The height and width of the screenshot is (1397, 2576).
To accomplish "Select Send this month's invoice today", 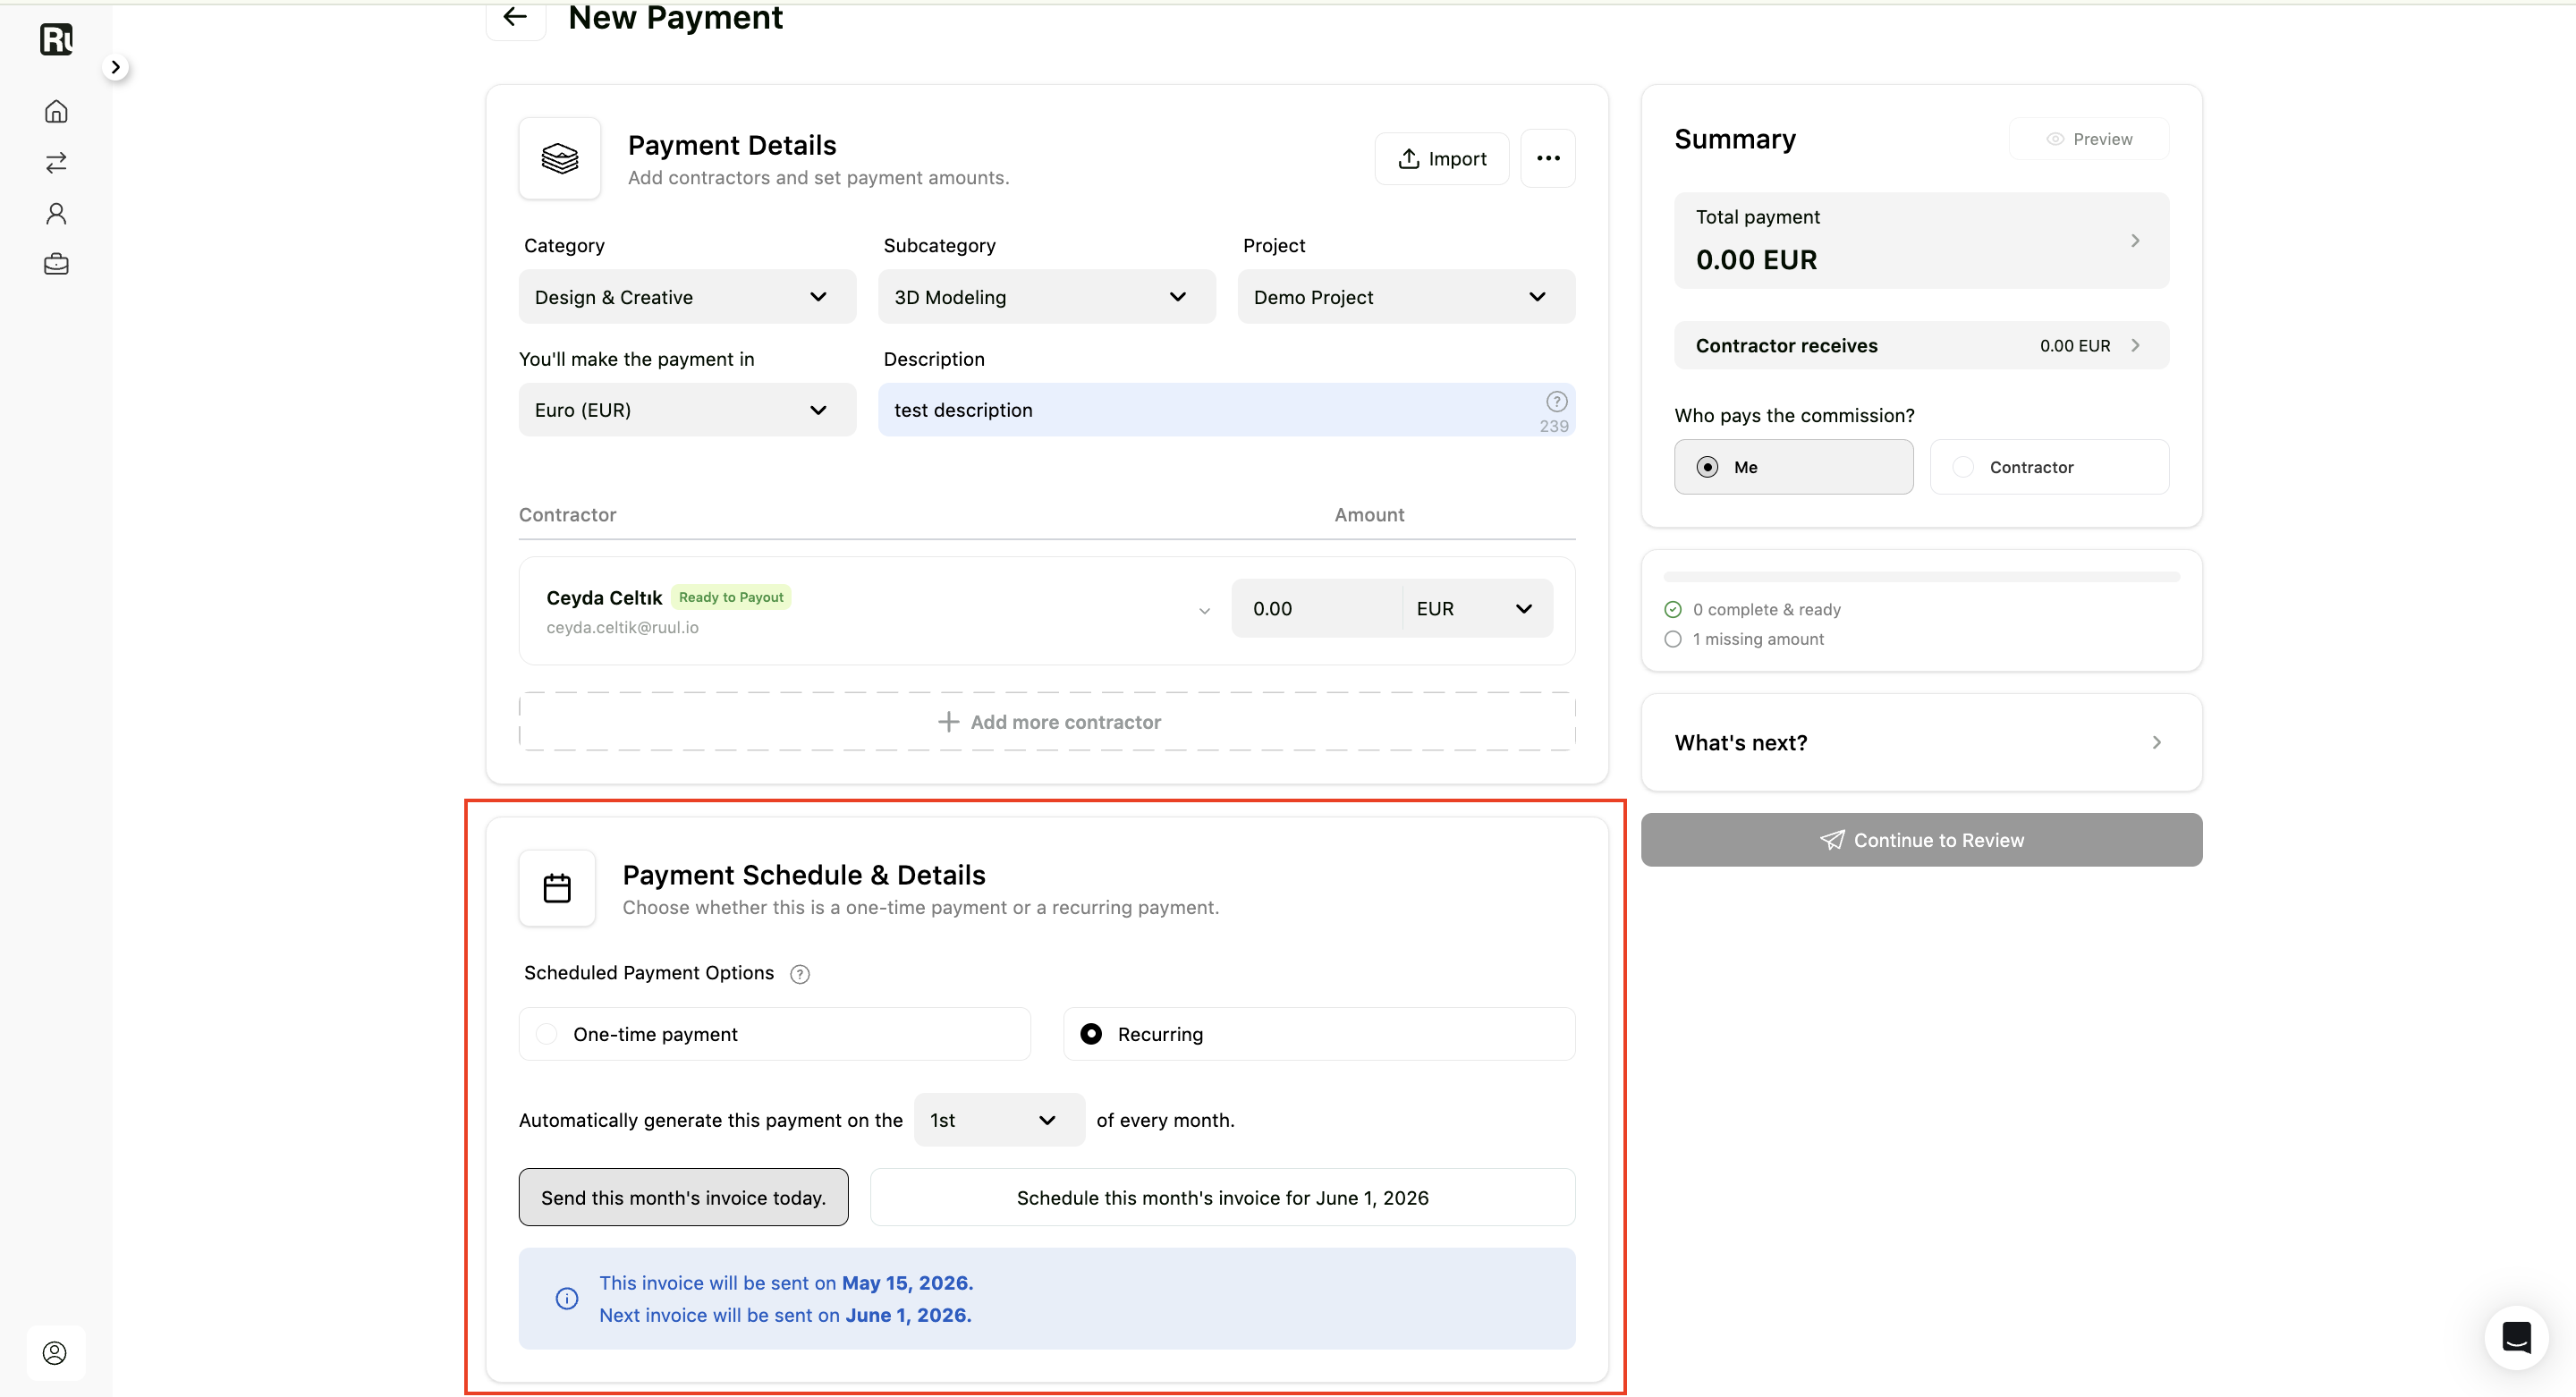I will (683, 1197).
